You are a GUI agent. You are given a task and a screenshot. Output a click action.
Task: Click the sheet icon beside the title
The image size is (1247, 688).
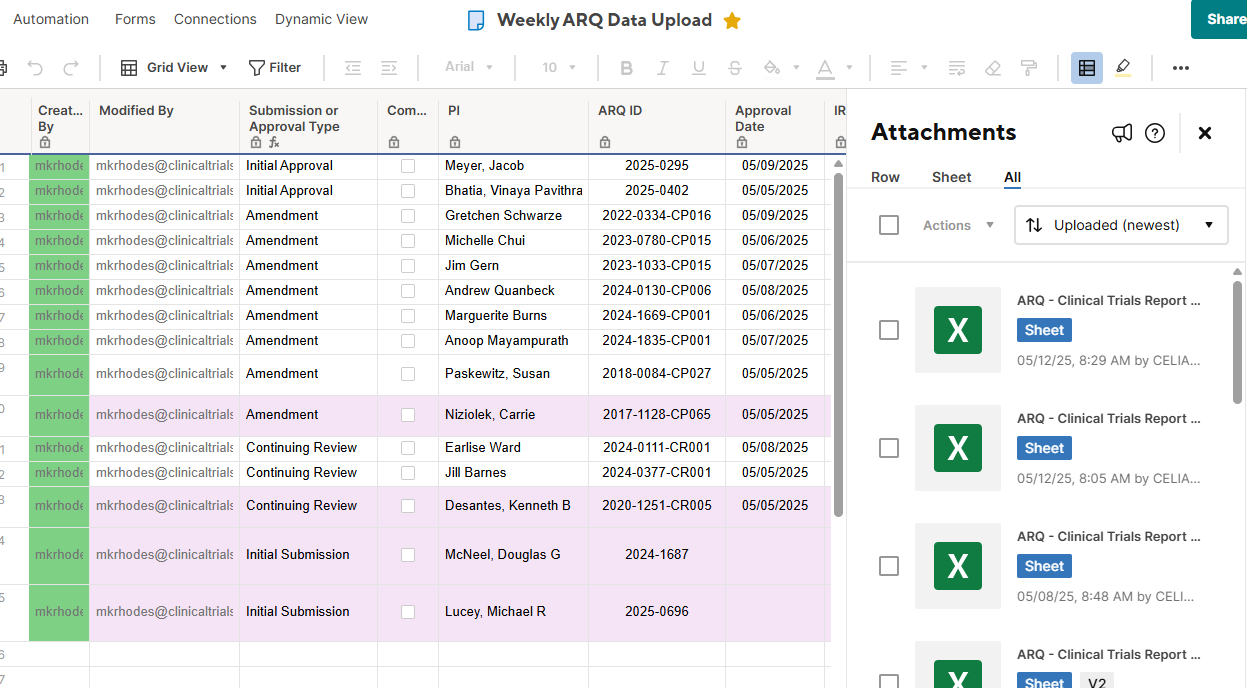click(x=477, y=20)
